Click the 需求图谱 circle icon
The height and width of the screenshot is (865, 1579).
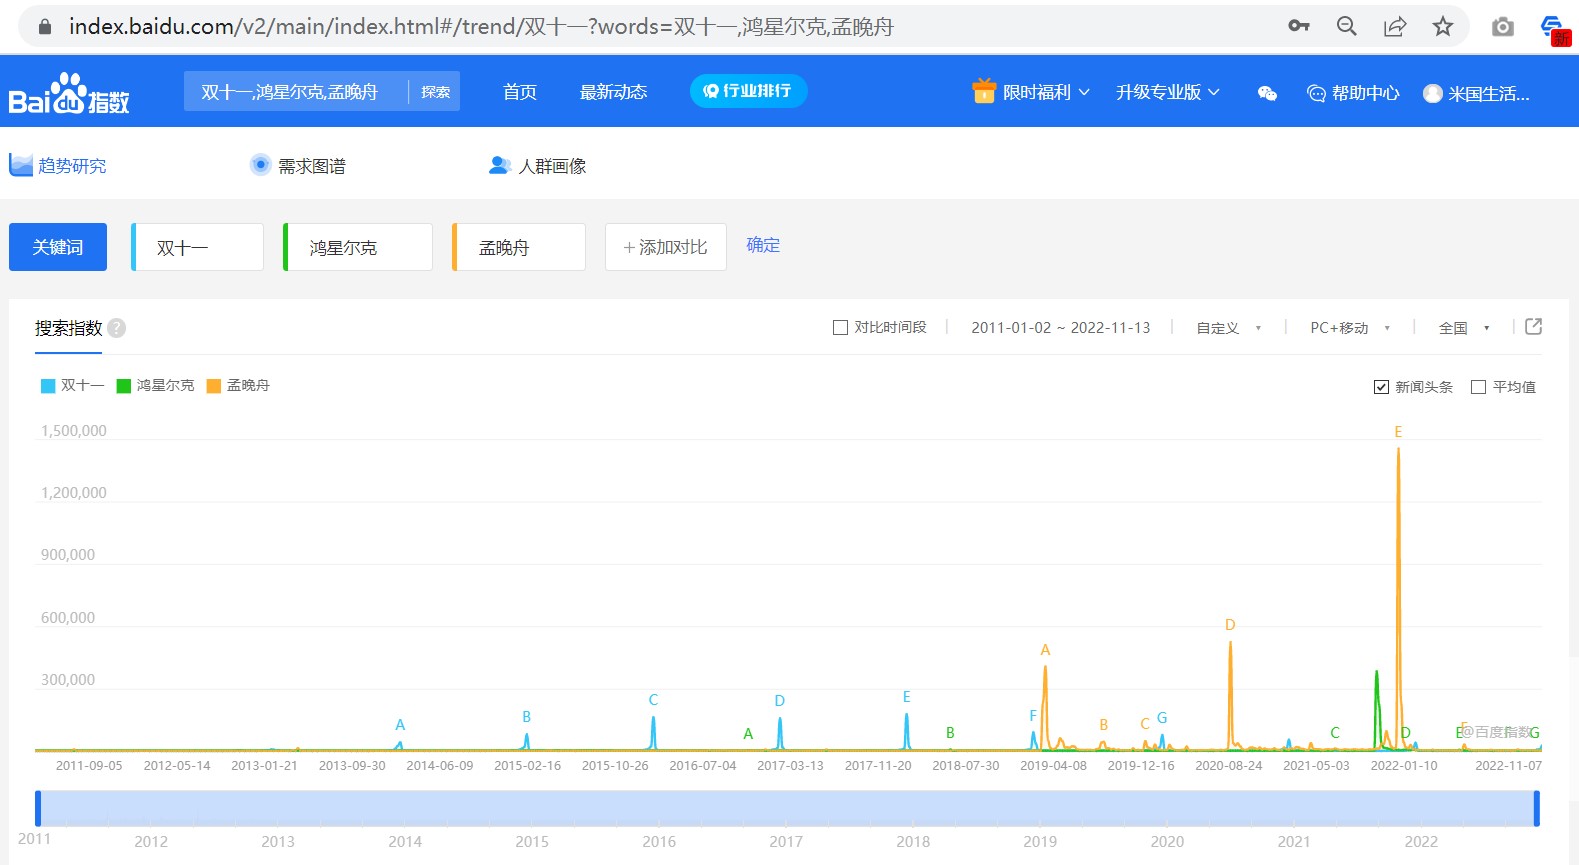pos(260,165)
